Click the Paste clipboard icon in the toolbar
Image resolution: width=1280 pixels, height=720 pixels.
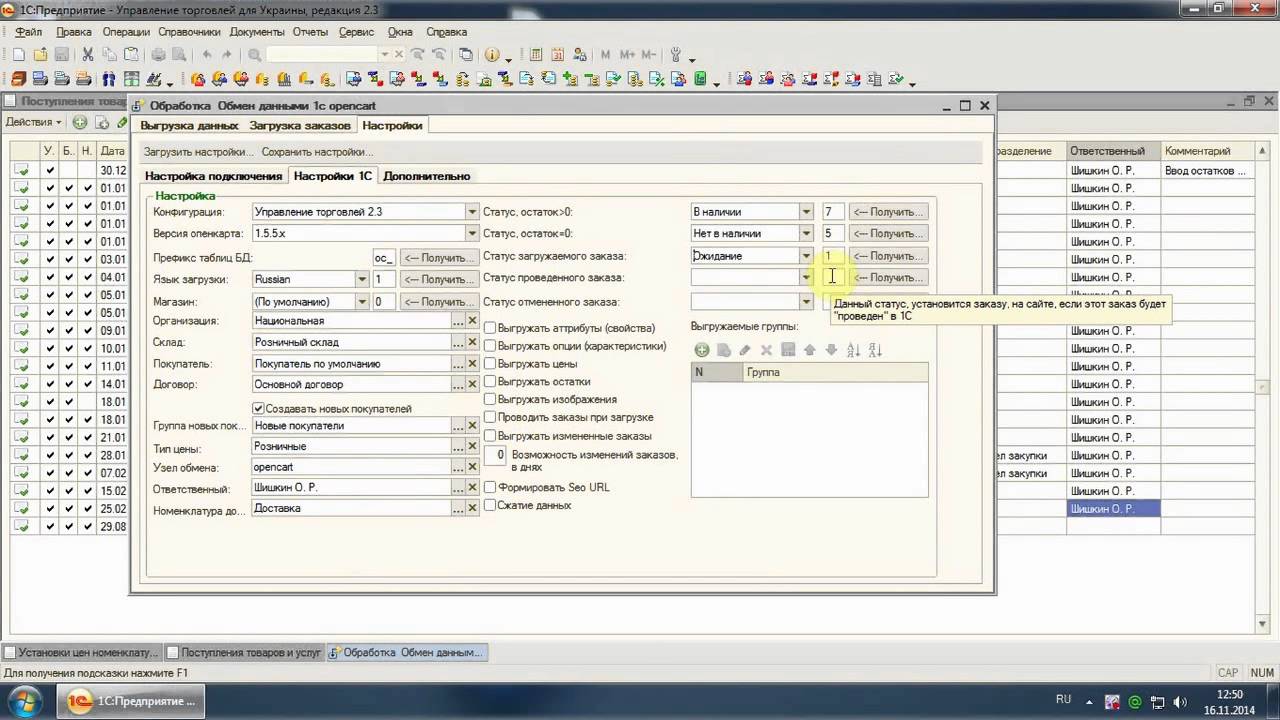(x=131, y=54)
